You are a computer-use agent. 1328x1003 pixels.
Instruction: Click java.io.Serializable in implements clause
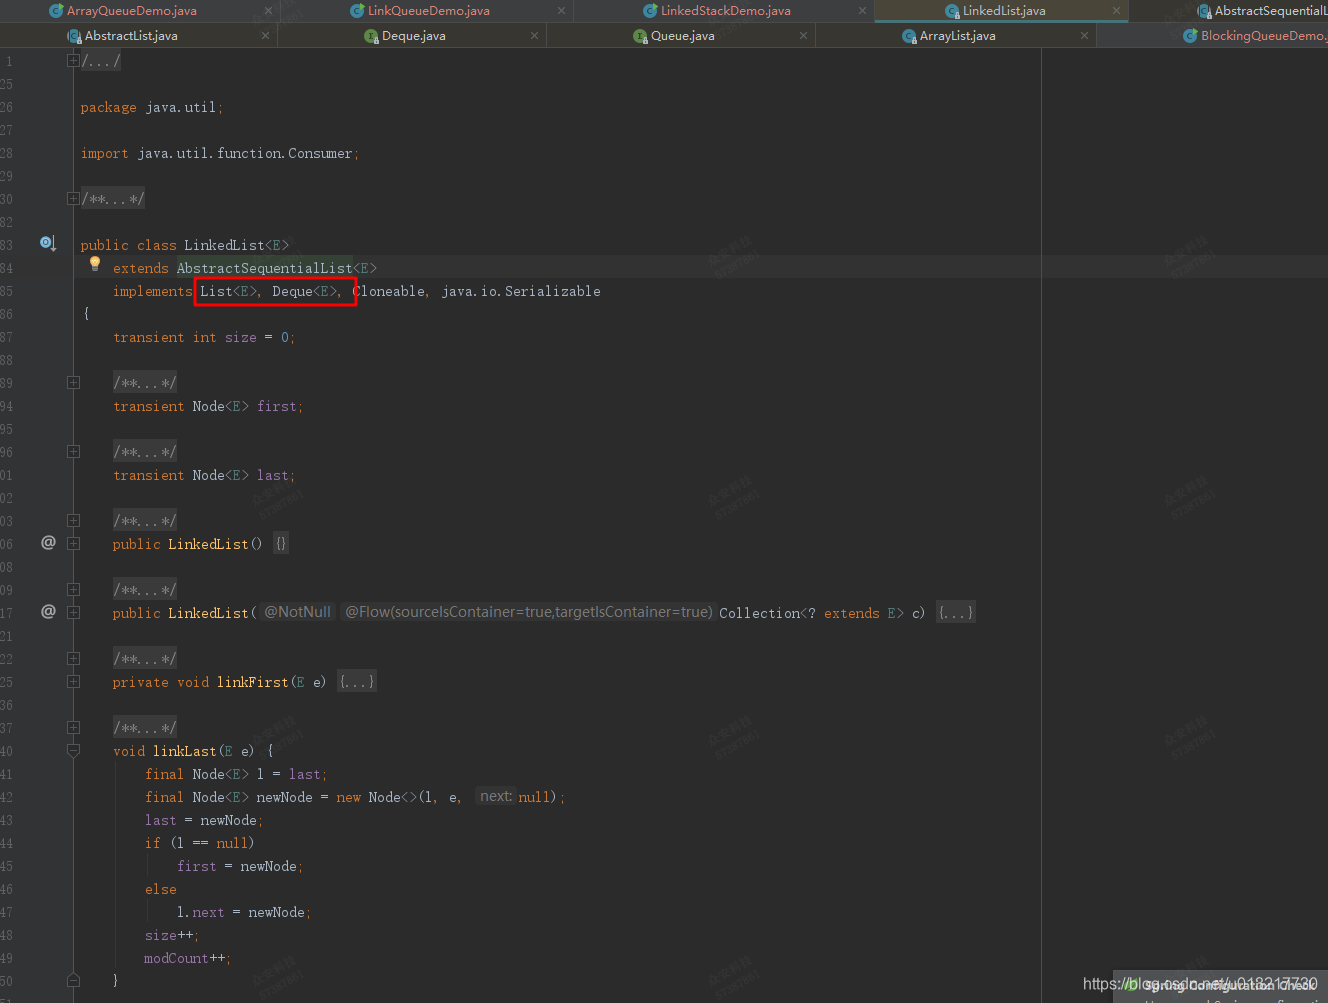[x=521, y=291]
